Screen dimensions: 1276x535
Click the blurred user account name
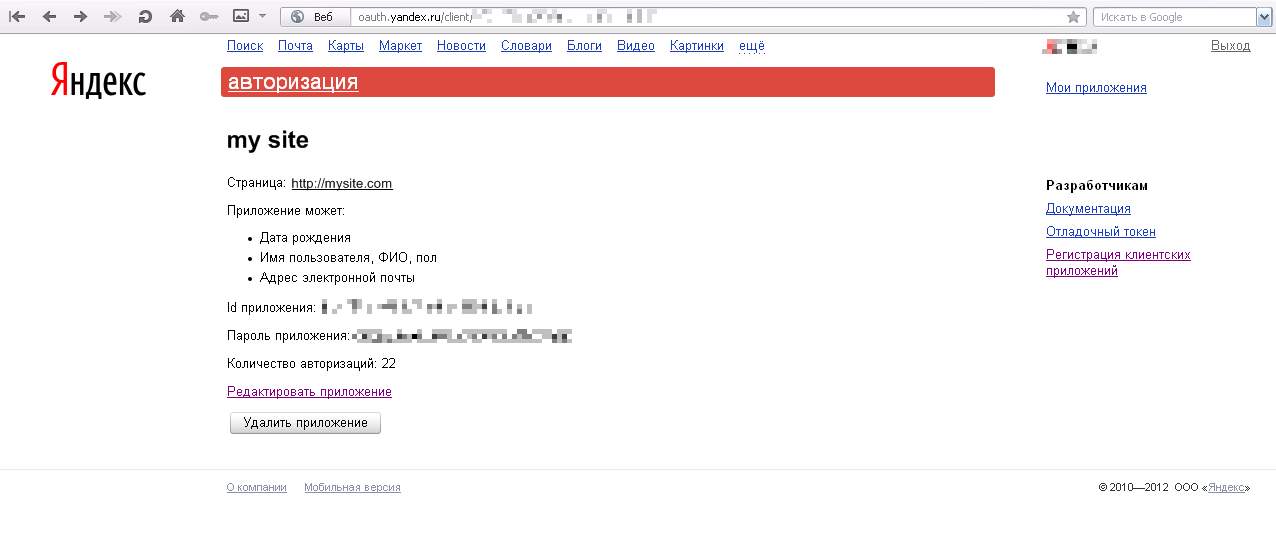1070,46
